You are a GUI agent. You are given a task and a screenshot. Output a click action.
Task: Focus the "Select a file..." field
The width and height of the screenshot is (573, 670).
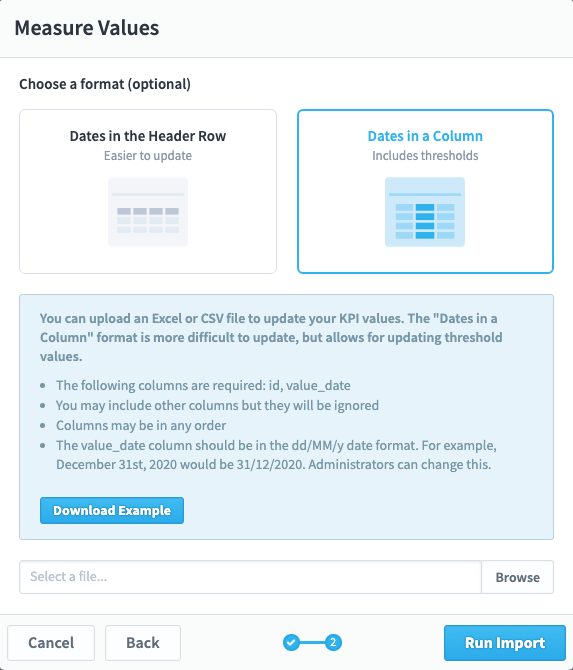pos(250,577)
